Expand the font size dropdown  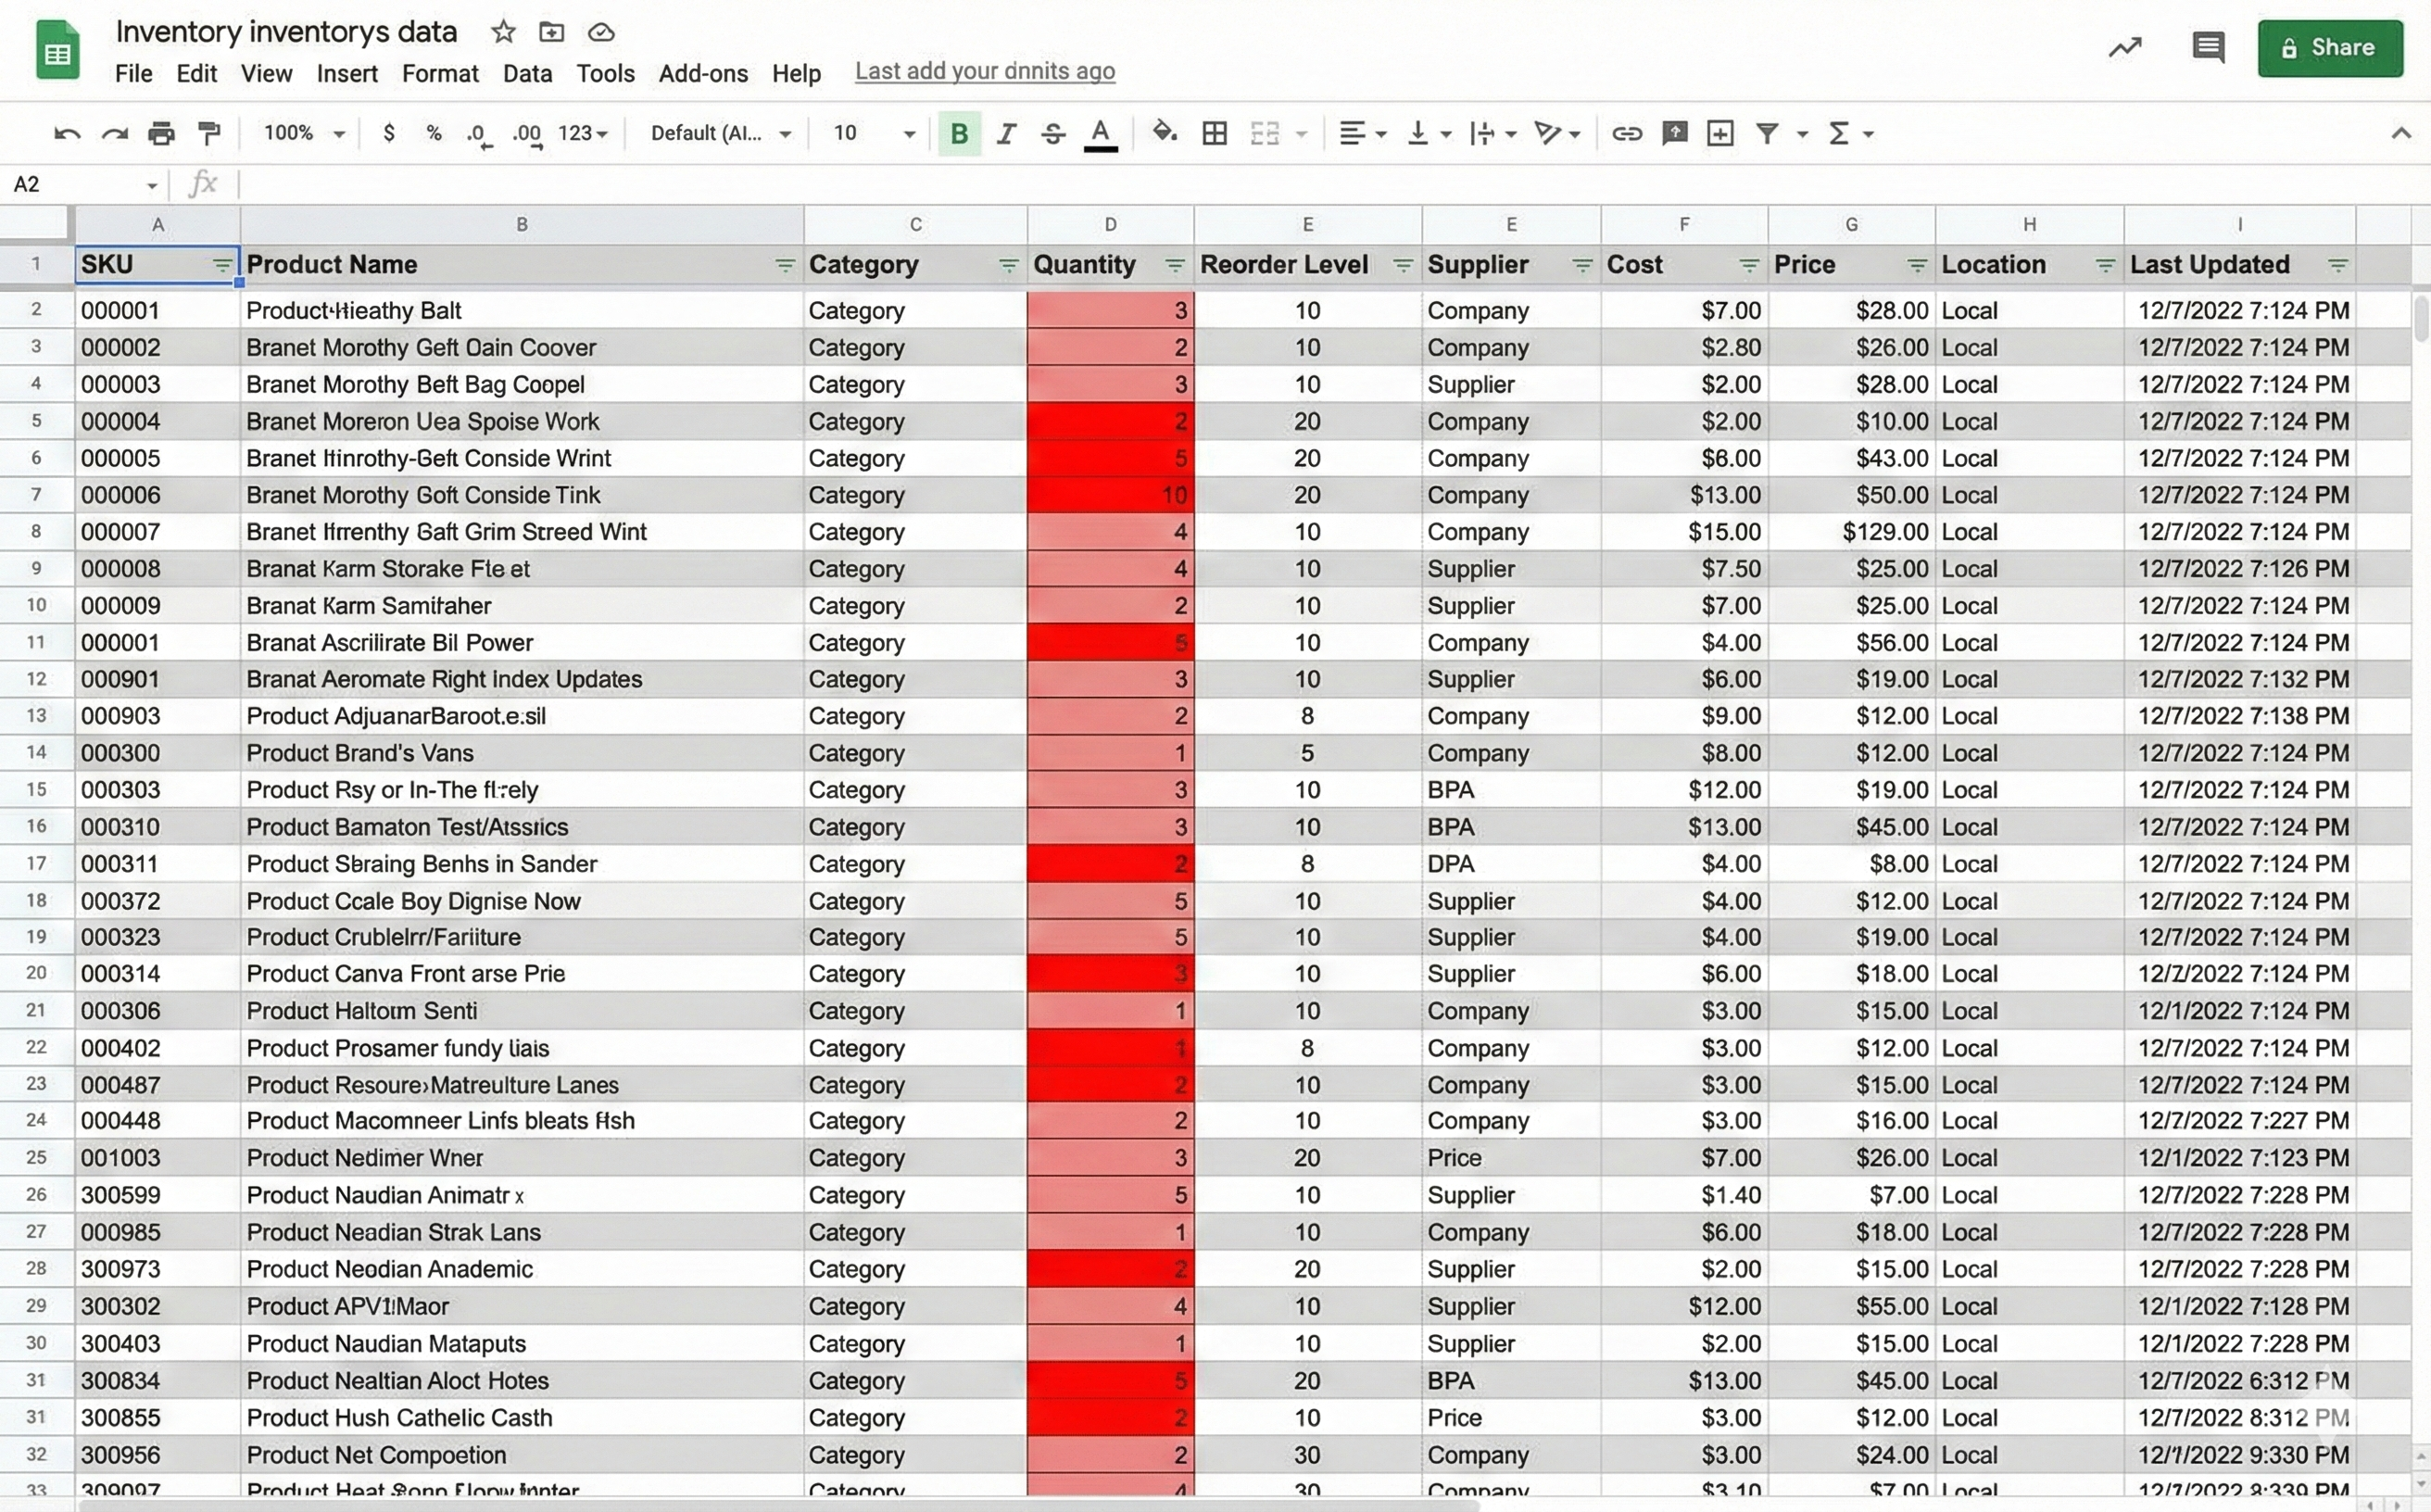point(908,133)
